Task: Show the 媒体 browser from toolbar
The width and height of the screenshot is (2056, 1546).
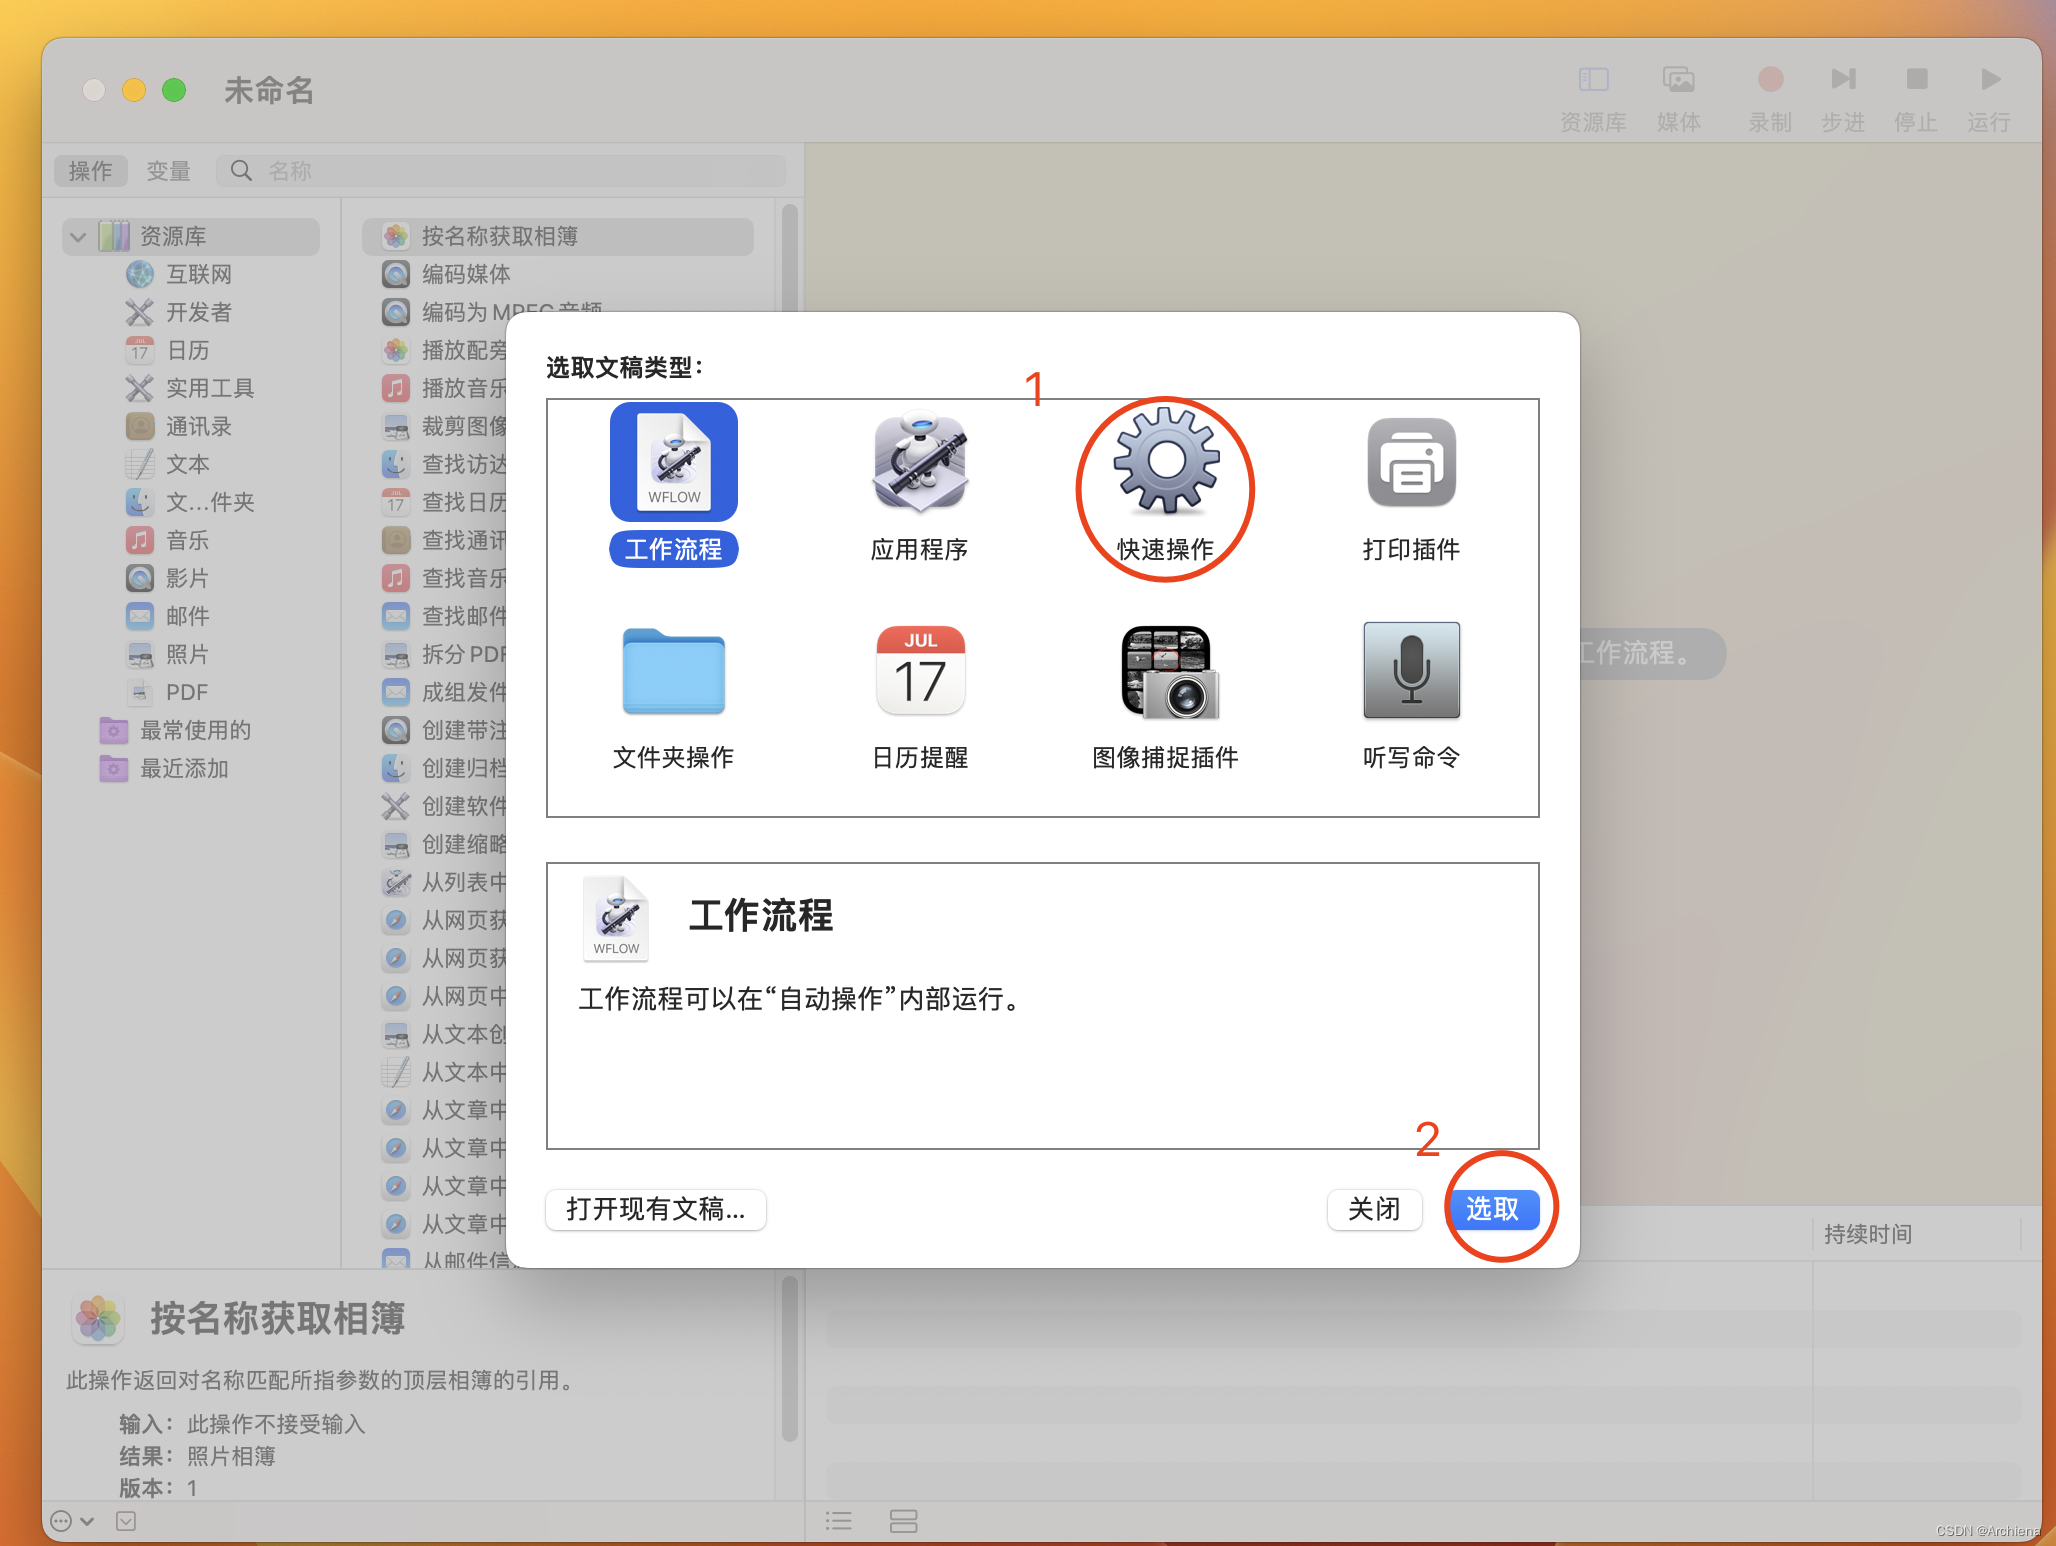Action: click(1678, 80)
